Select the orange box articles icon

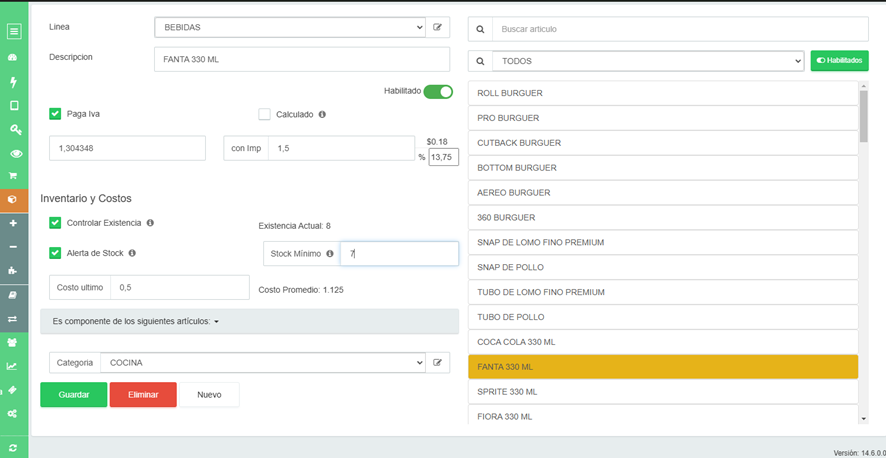pyautogui.click(x=14, y=200)
